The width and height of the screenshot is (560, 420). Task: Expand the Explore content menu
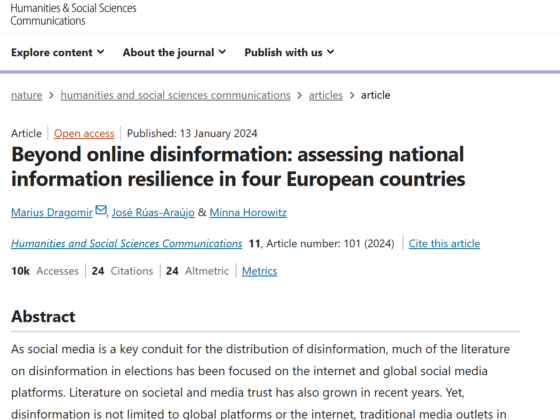(x=58, y=52)
